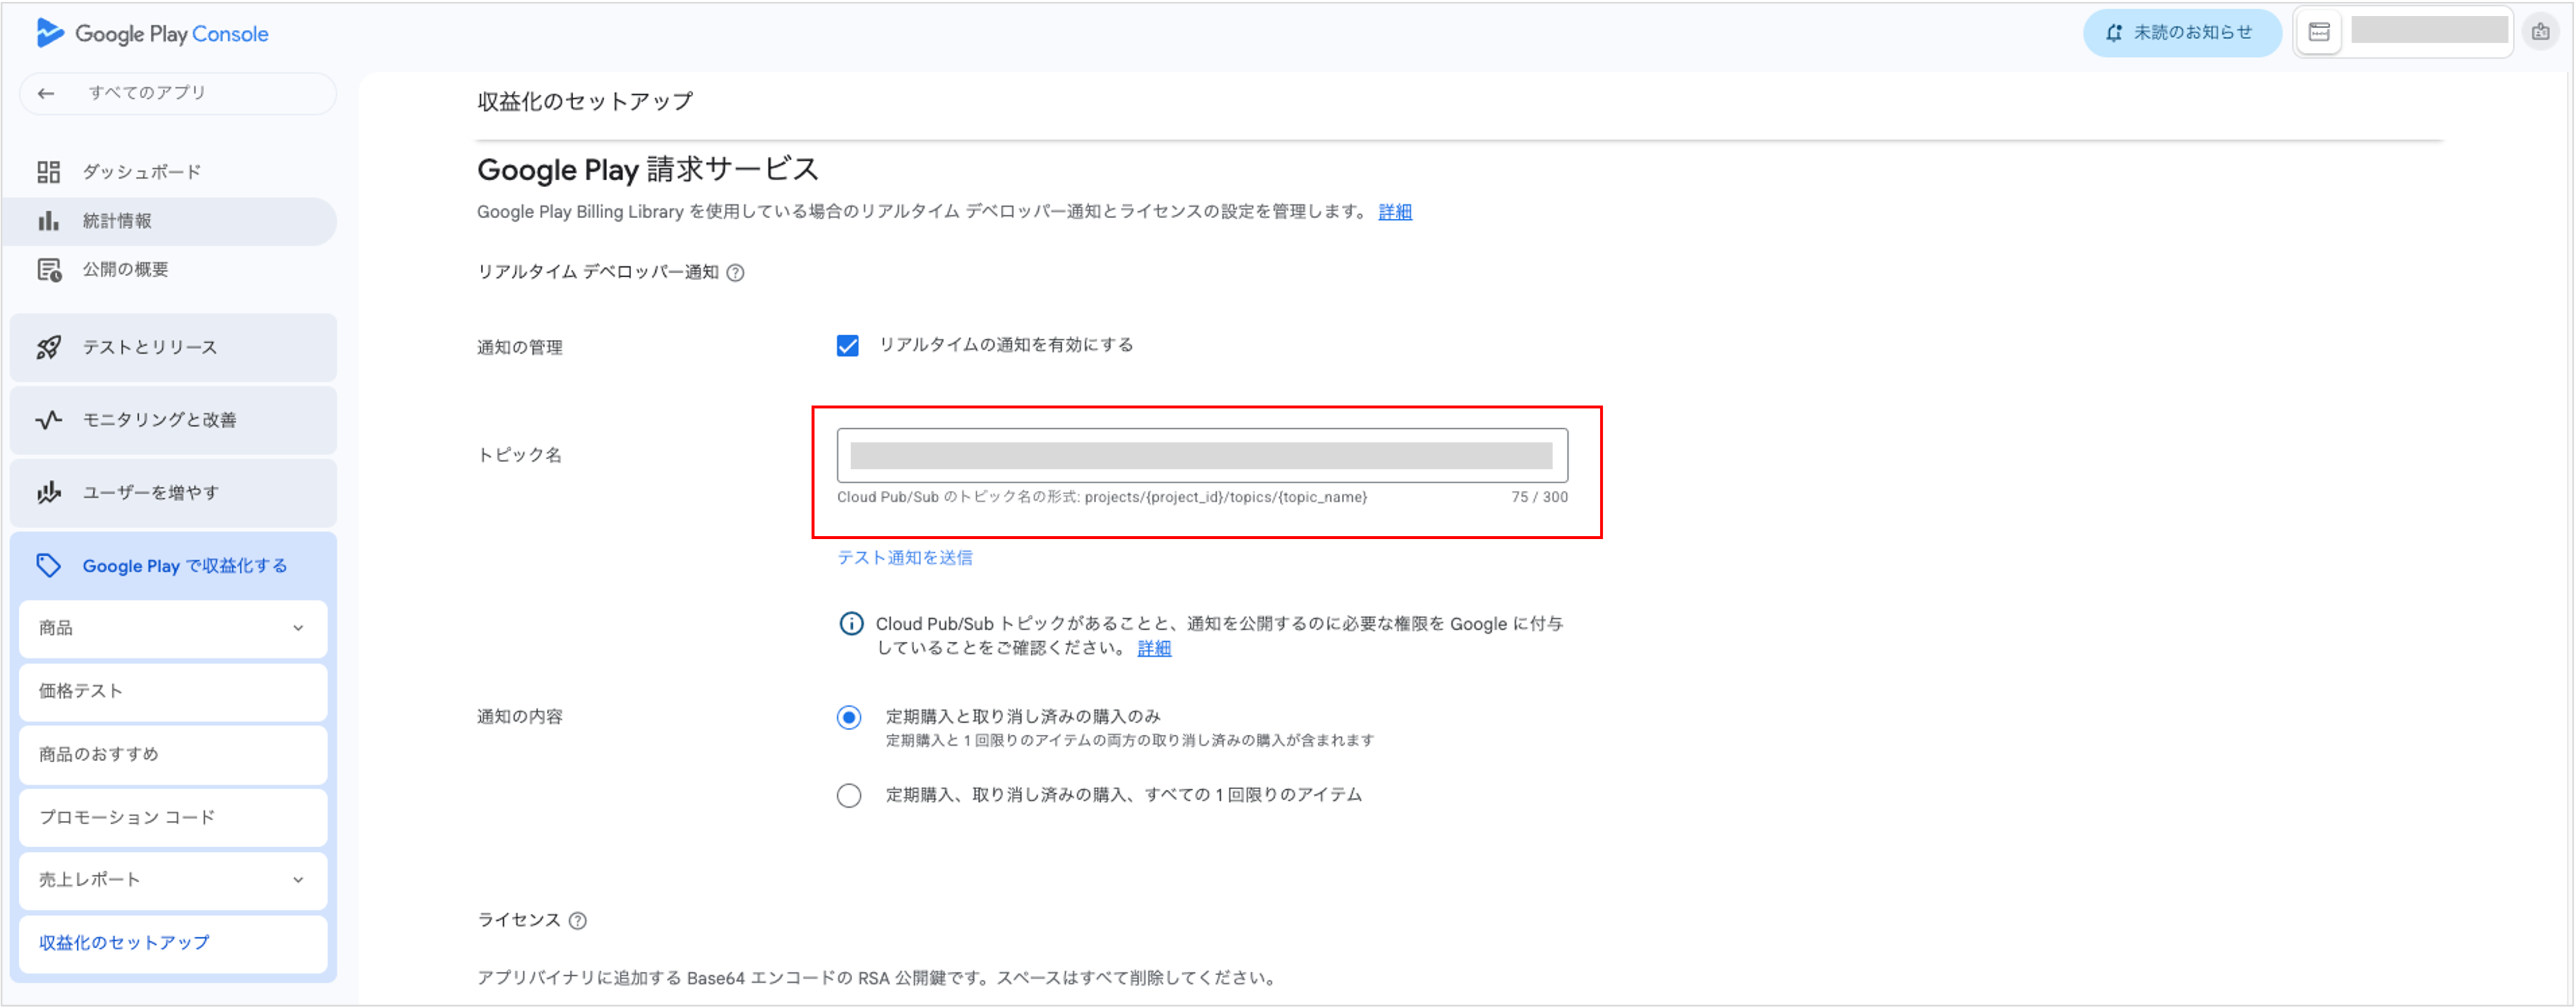Uncheck リアルタイムの通知を有効にする checkbox

(847, 346)
